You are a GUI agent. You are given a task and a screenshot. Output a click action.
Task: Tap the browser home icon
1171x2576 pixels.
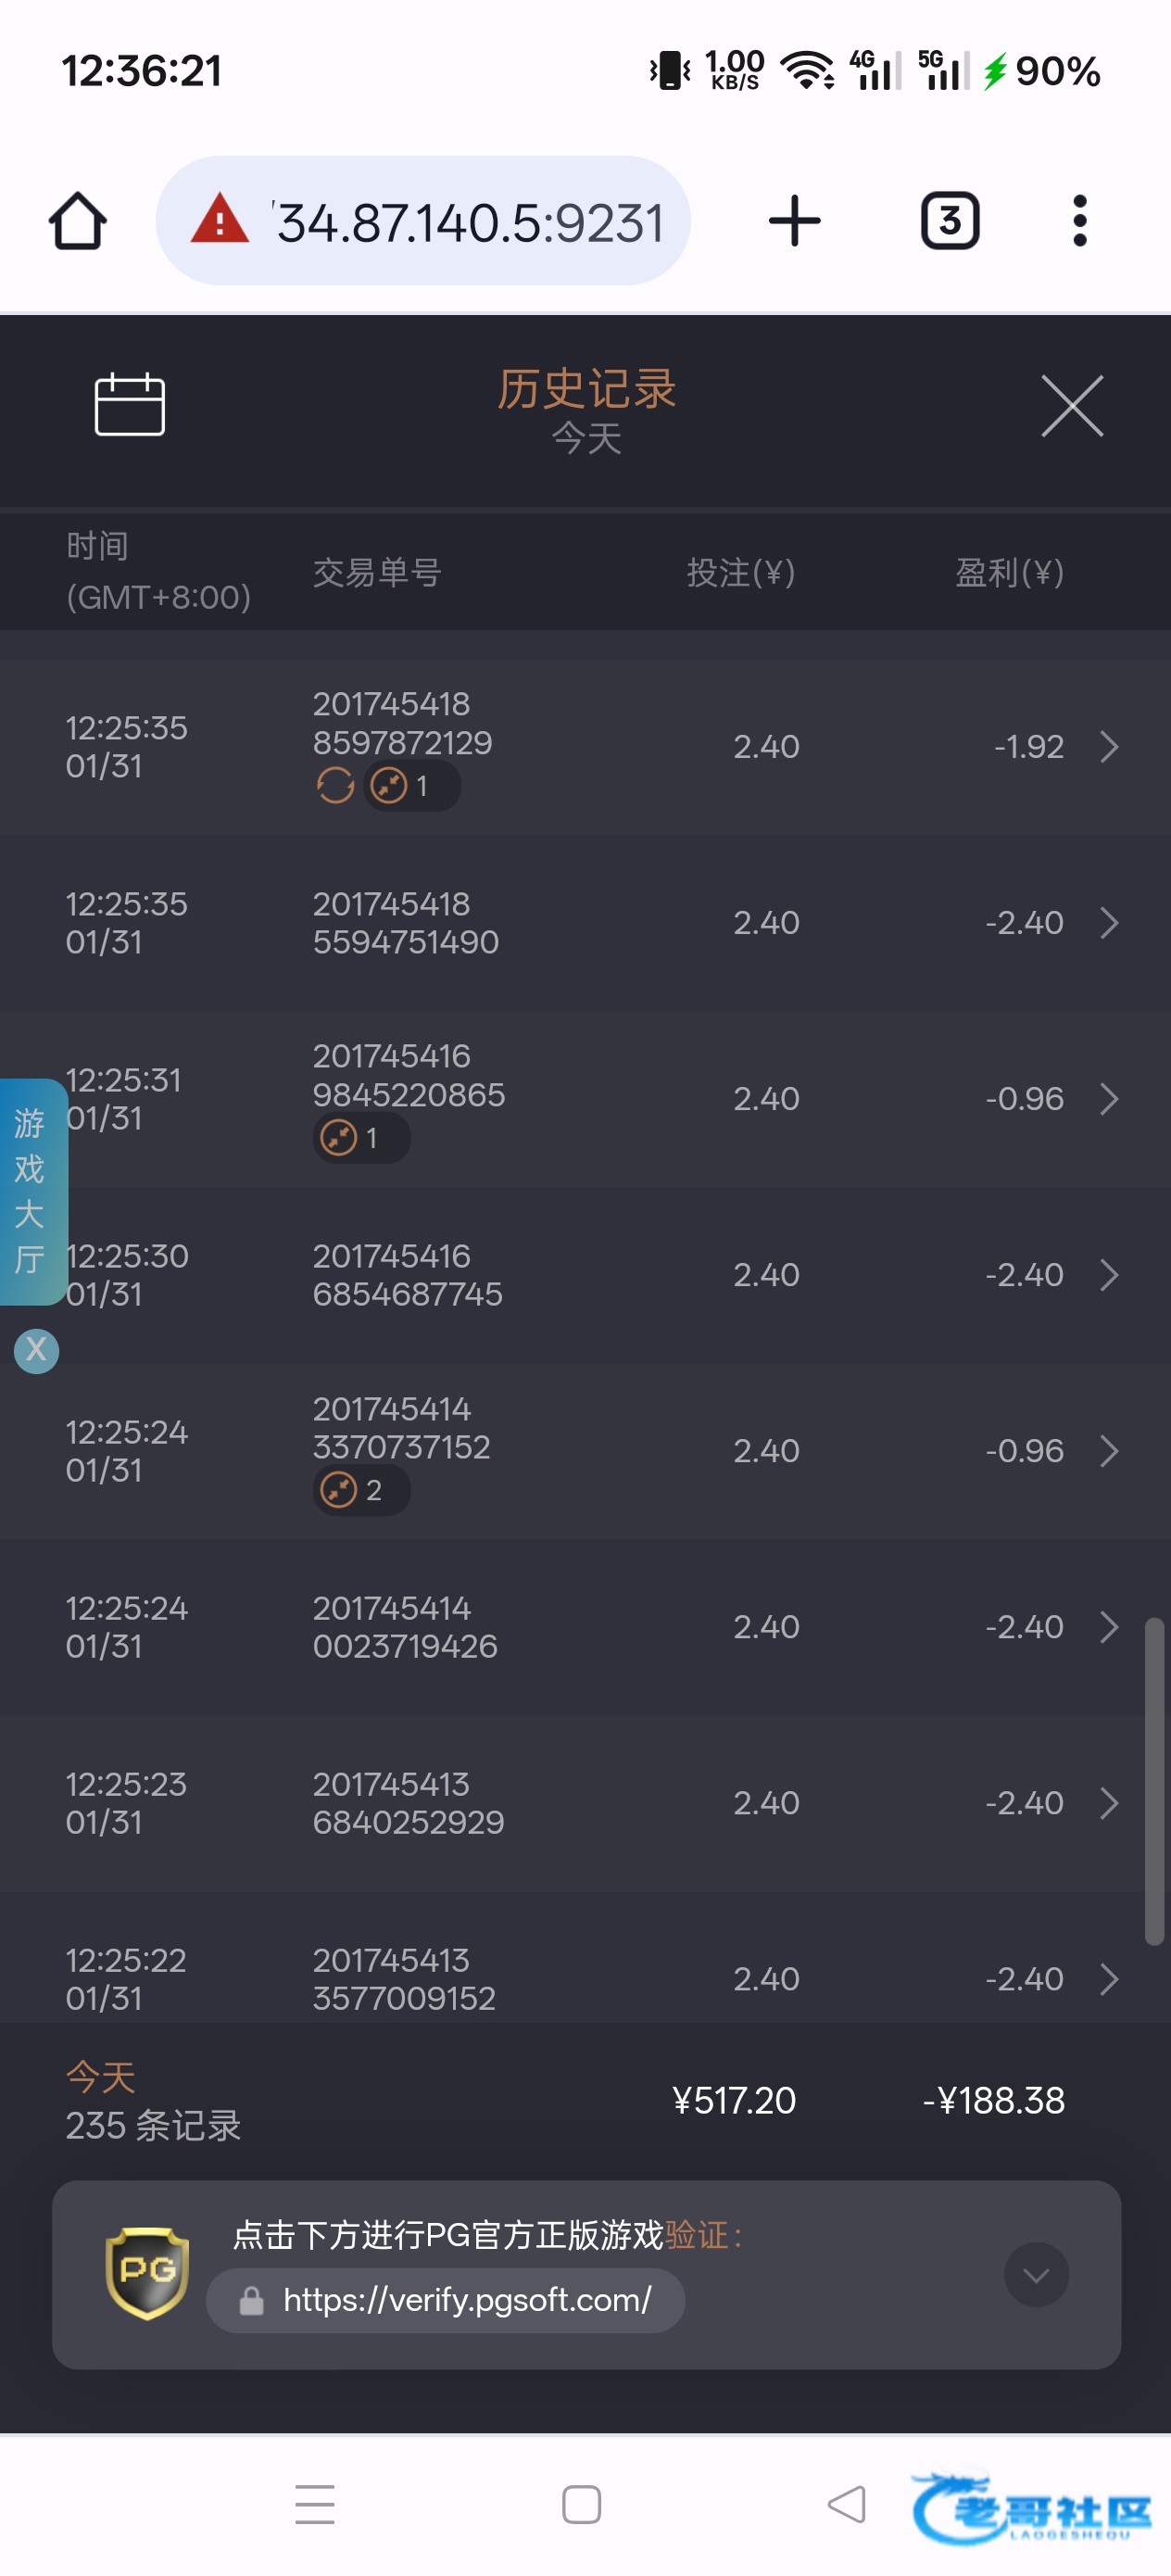[78, 221]
